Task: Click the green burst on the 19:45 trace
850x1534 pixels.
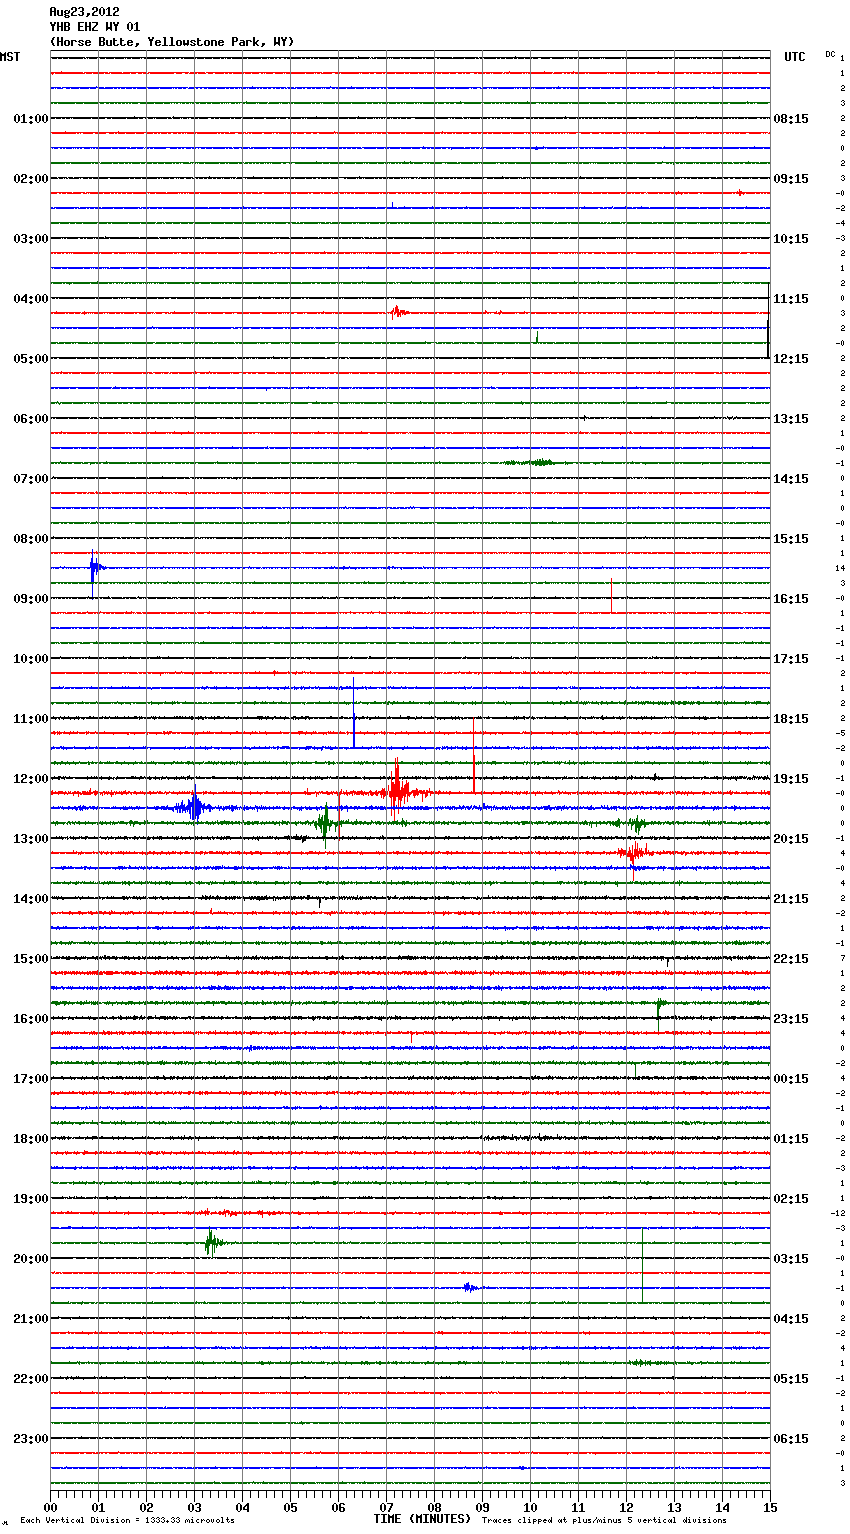Action: point(211,1243)
